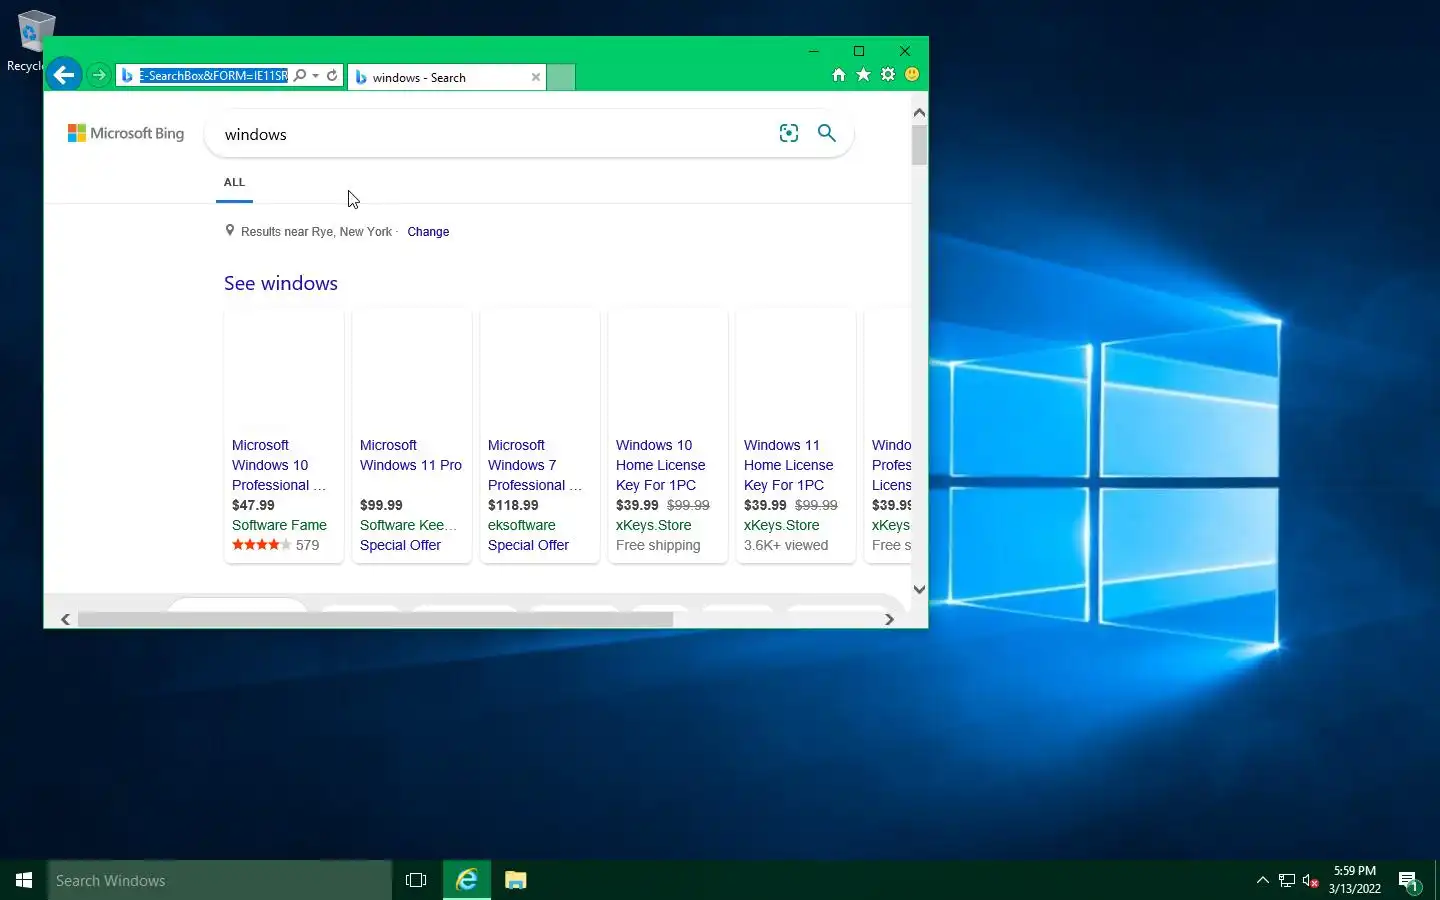Open Windows 10 Home License Key link
This screenshot has height=900, width=1440.
tap(661, 465)
